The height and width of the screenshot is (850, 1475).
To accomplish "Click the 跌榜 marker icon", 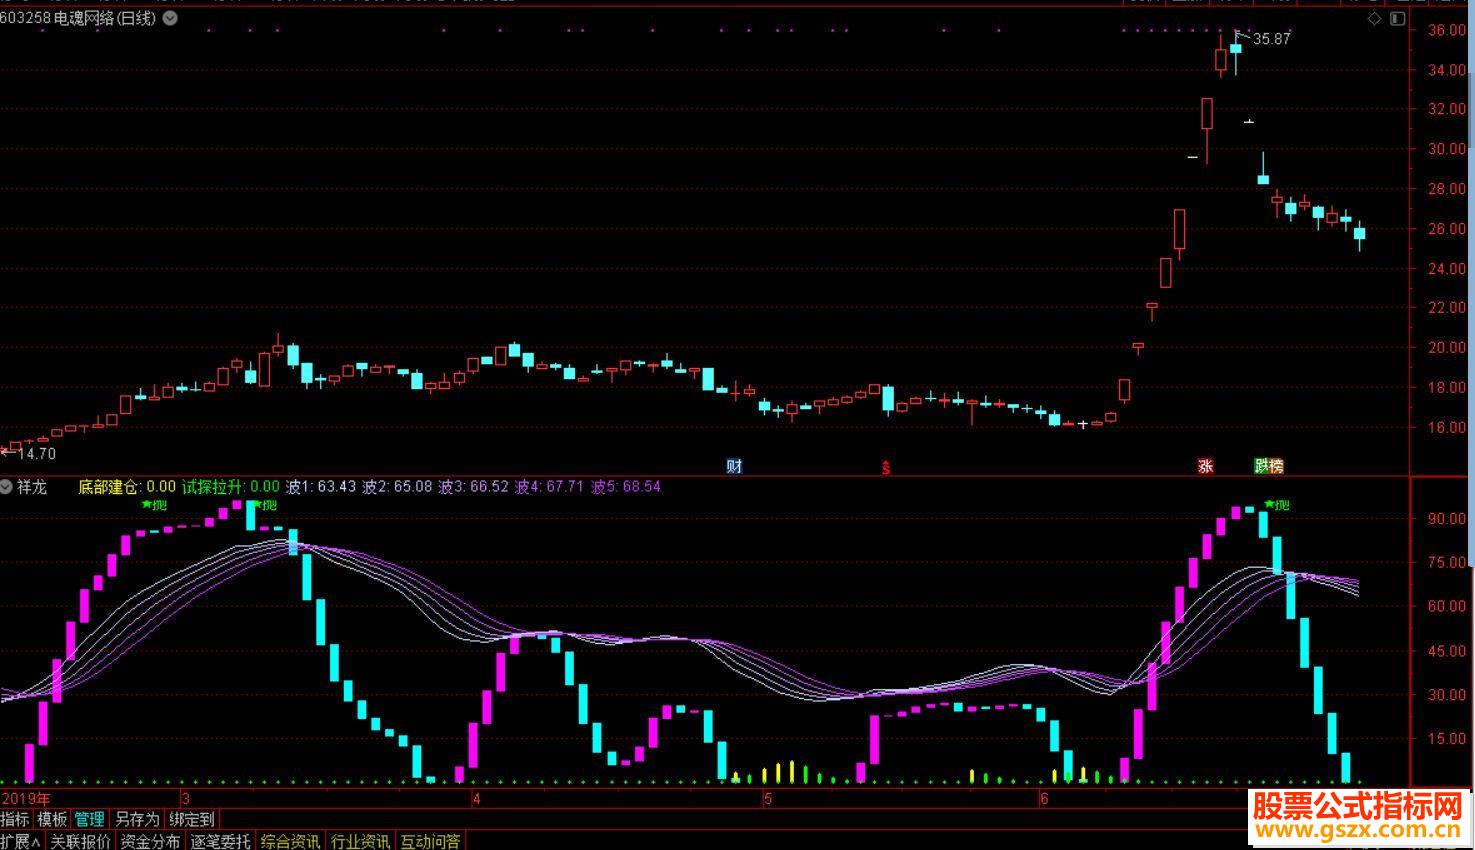I will 1269,466.
